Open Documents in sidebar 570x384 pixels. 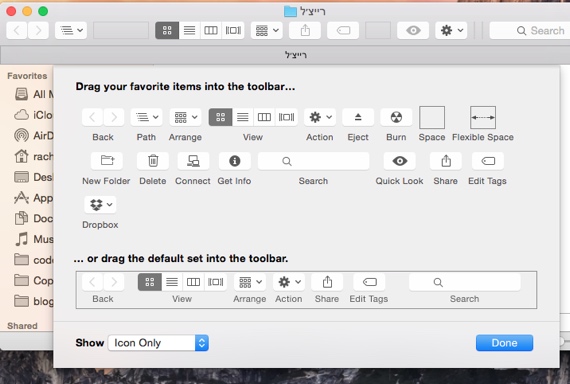tap(33, 218)
